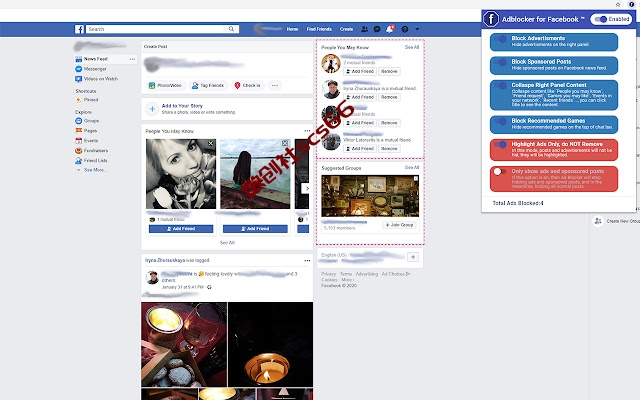The width and height of the screenshot is (640, 400).
Task: Open the header account dropdown arrow
Action: tap(417, 29)
